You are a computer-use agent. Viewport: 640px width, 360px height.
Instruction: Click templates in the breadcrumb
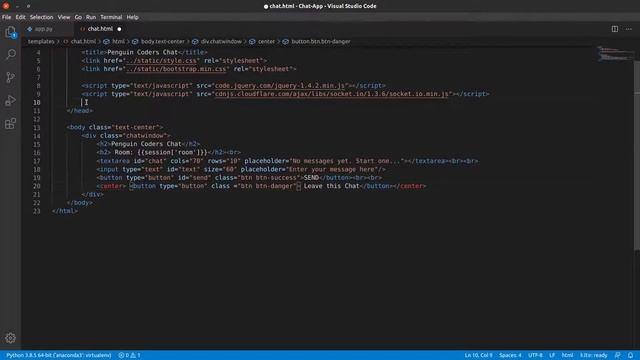(x=41, y=41)
